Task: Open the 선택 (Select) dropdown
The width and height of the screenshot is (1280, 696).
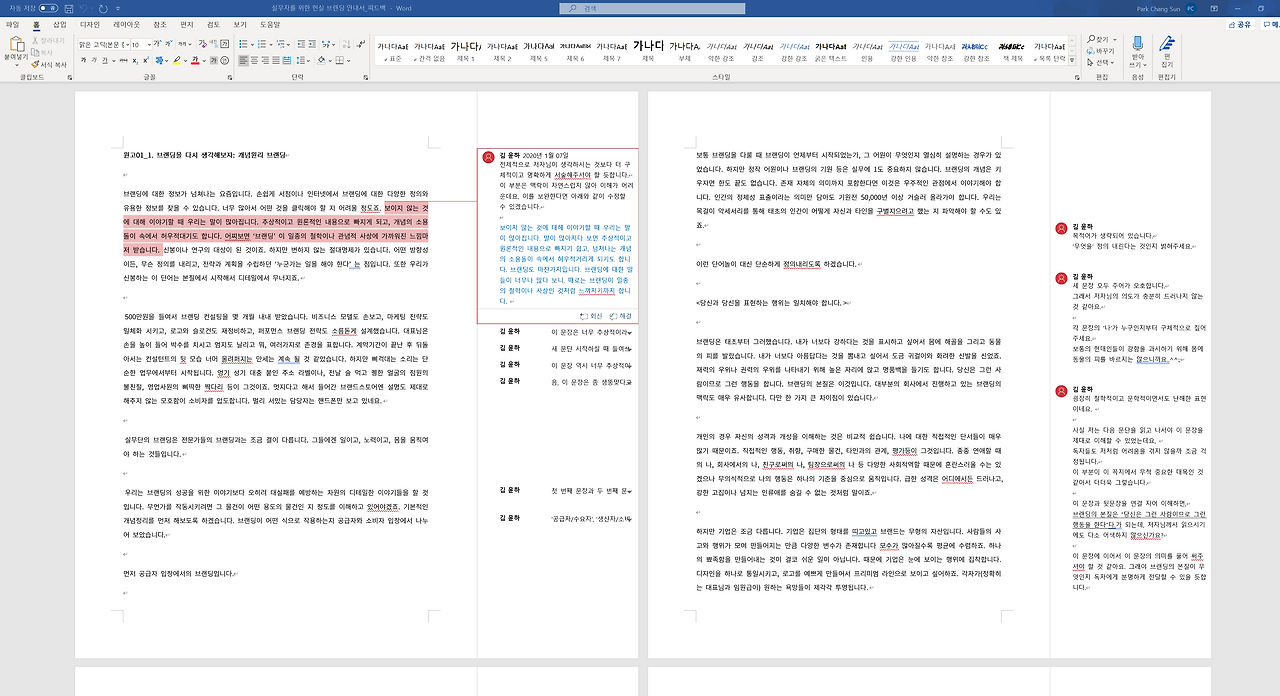Action: pos(1102,62)
